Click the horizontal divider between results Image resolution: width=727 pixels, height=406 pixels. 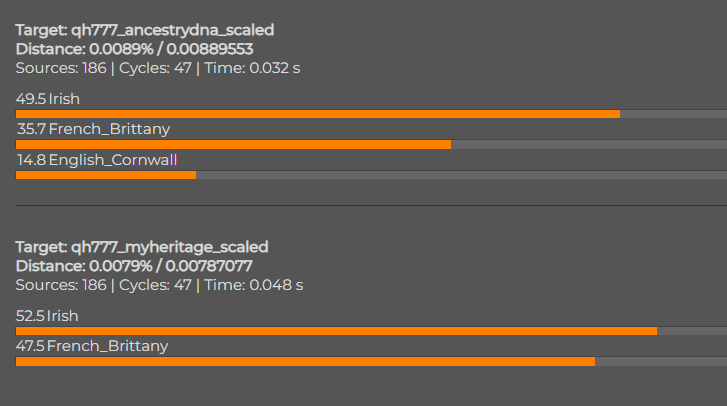(371, 205)
